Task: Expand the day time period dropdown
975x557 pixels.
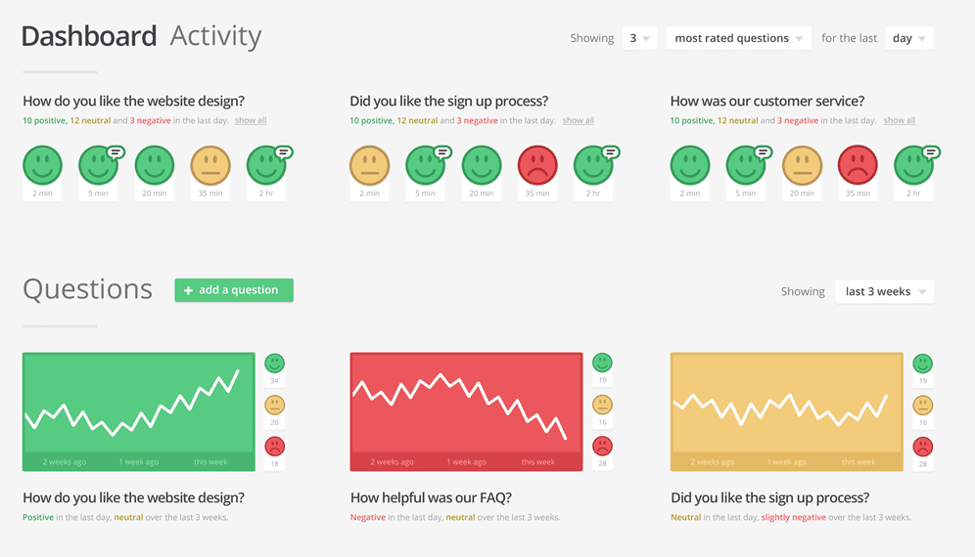Action: 909,39
